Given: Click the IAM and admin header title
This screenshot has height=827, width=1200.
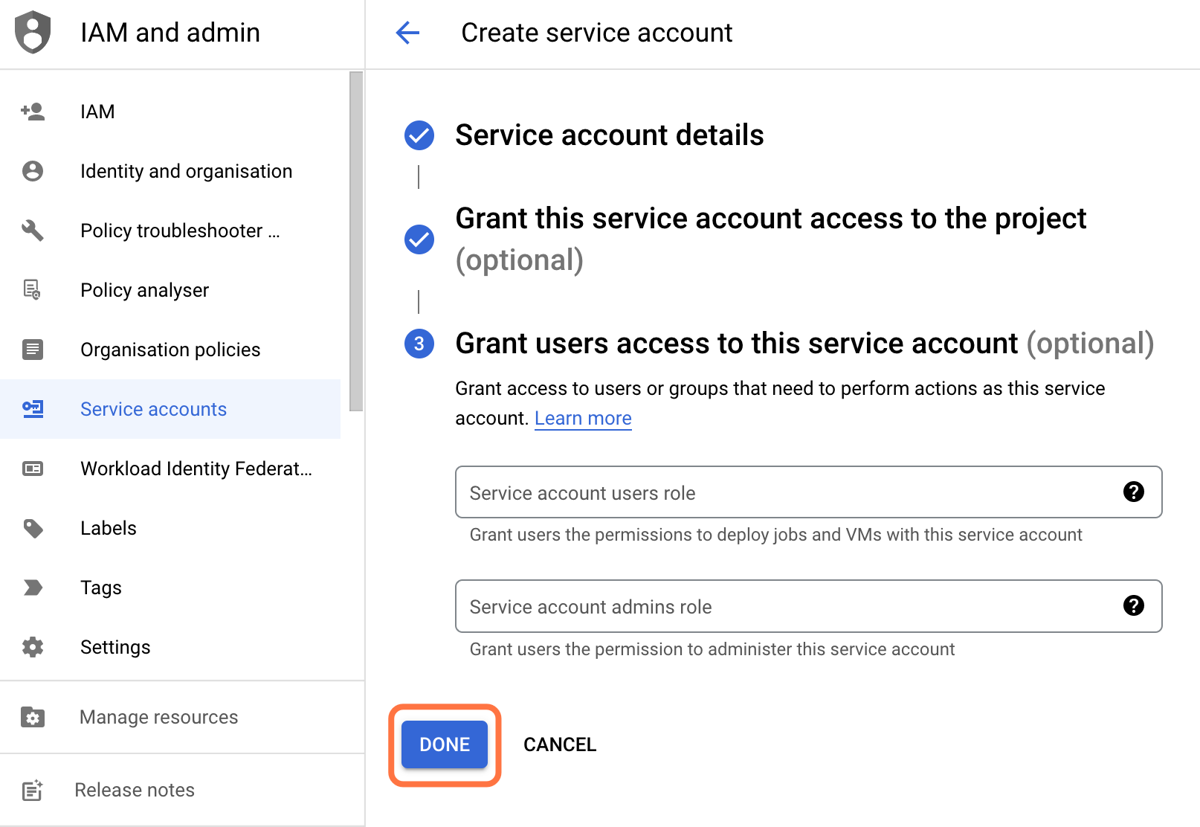Looking at the screenshot, I should [170, 33].
